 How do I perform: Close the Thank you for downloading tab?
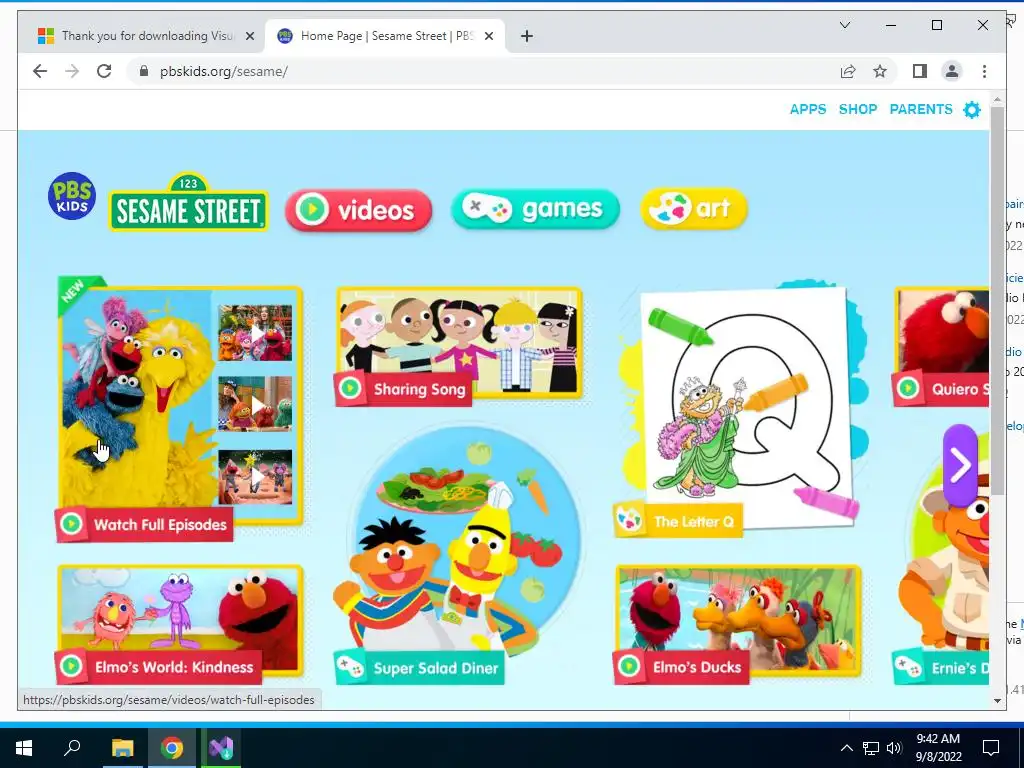pos(249,37)
